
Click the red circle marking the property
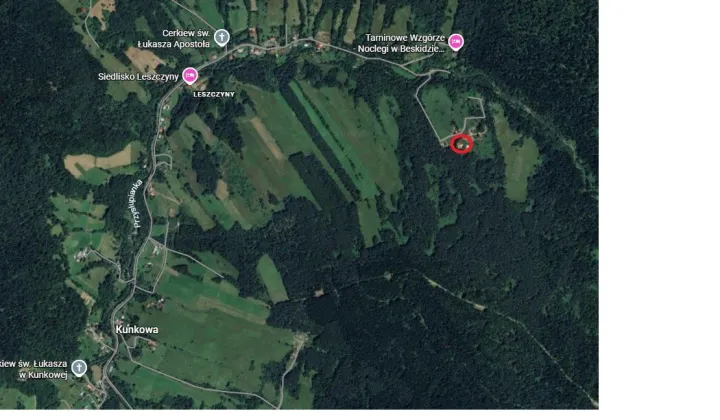pyautogui.click(x=461, y=144)
